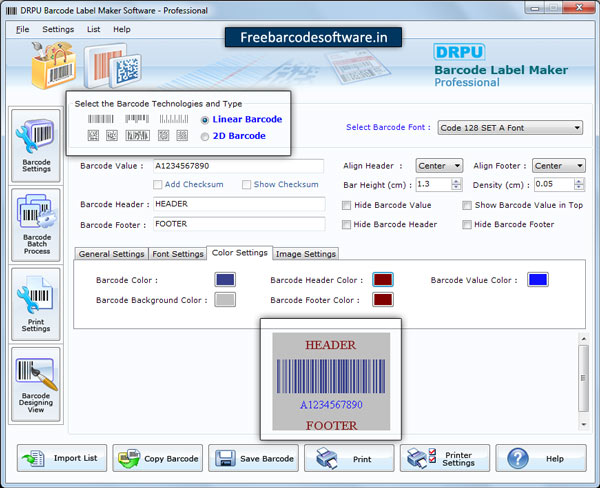
Task: Click first 2D barcode sample icon
Action: (x=93, y=135)
